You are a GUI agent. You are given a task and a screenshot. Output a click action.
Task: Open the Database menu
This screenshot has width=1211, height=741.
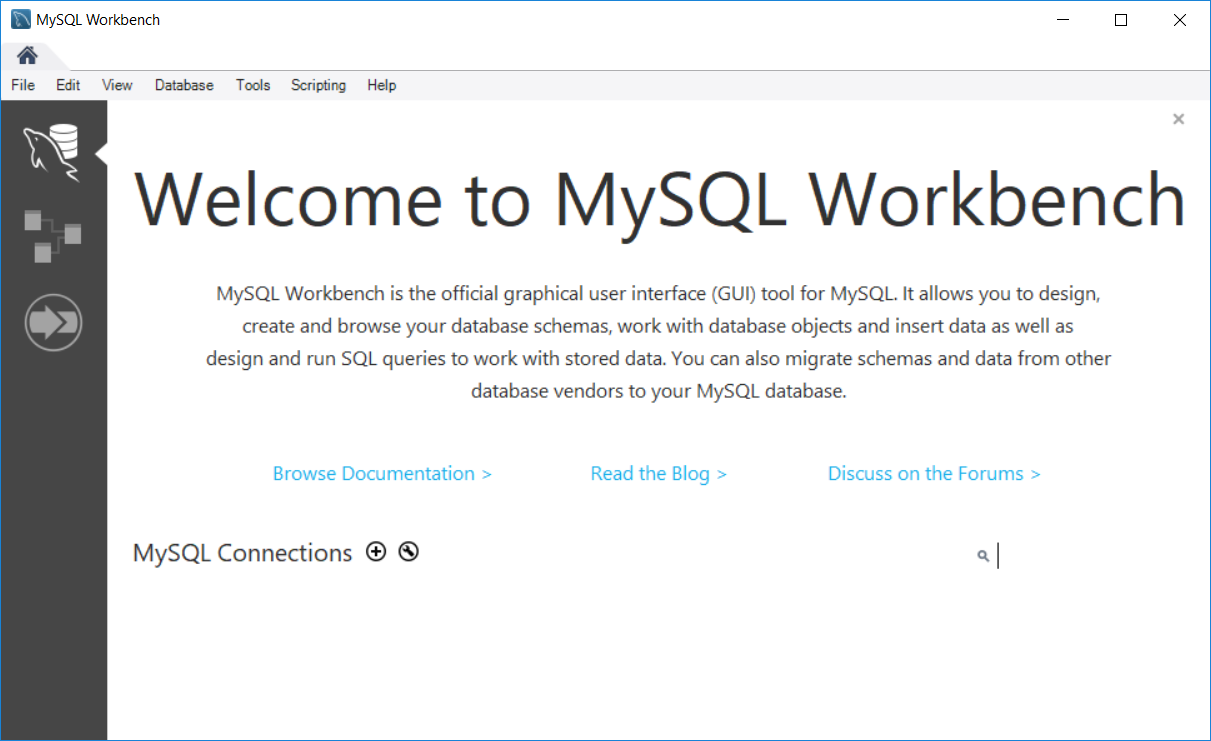[184, 85]
